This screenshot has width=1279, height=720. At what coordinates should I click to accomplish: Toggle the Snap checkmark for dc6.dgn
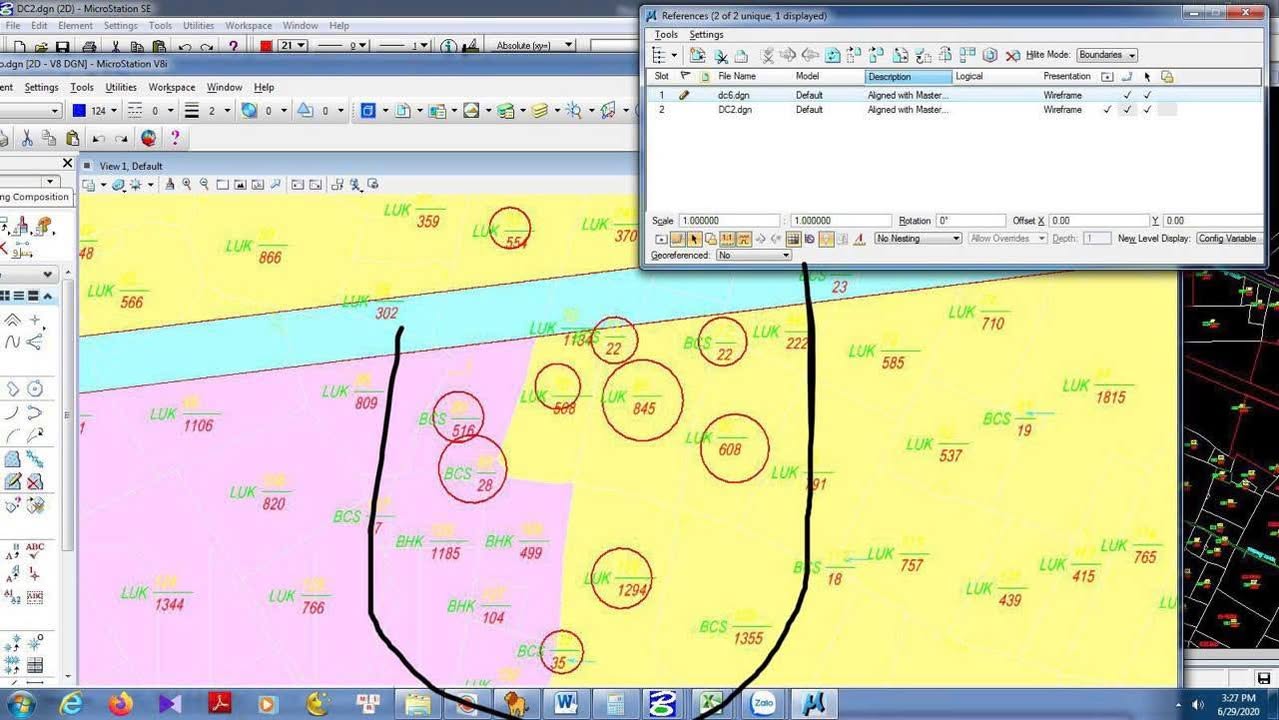(x=1127, y=95)
